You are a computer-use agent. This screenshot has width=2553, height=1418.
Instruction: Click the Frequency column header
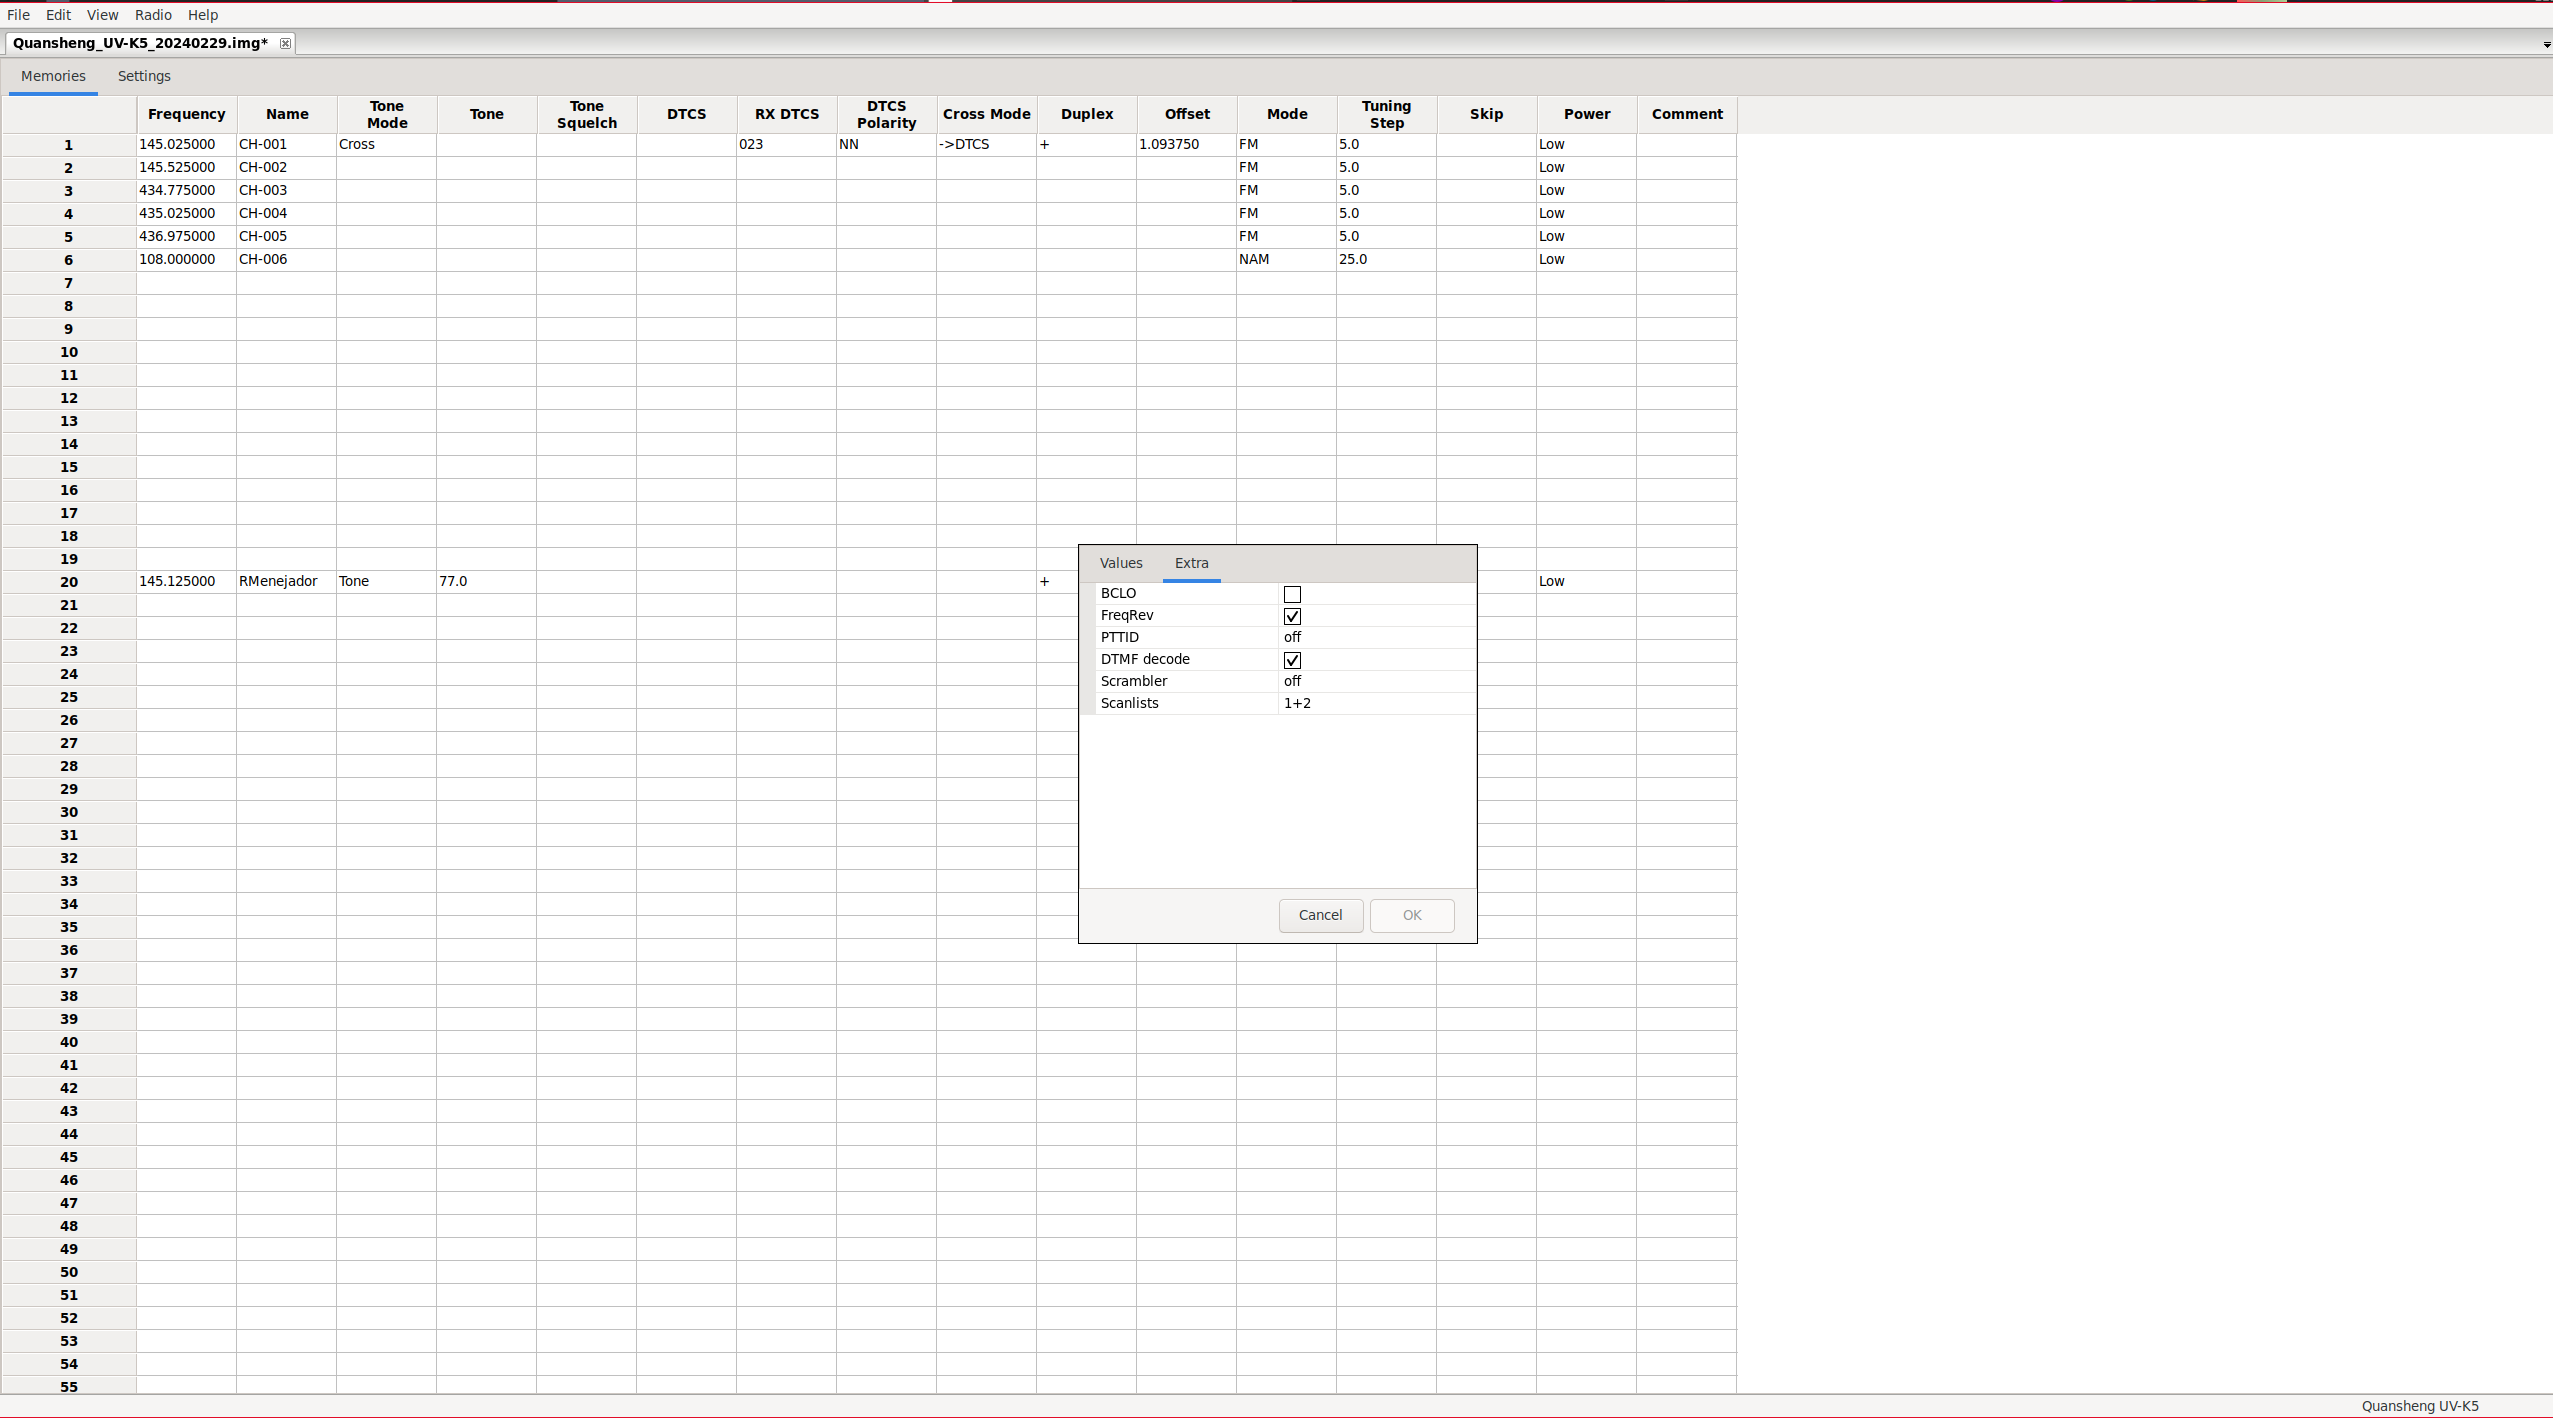186,114
